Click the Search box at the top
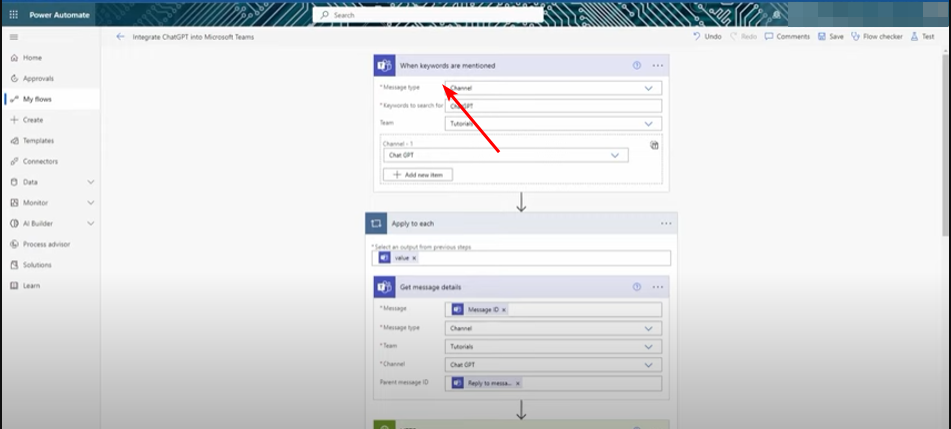 [x=428, y=15]
